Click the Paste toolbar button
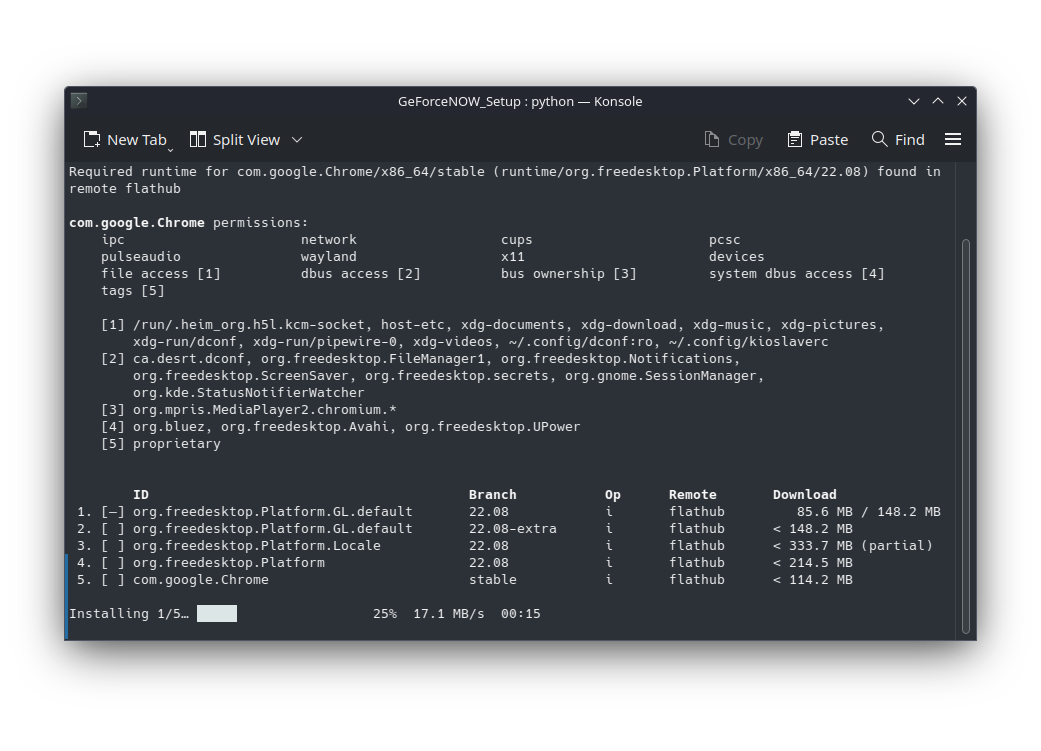The width and height of the screenshot is (1041, 751). (x=817, y=139)
